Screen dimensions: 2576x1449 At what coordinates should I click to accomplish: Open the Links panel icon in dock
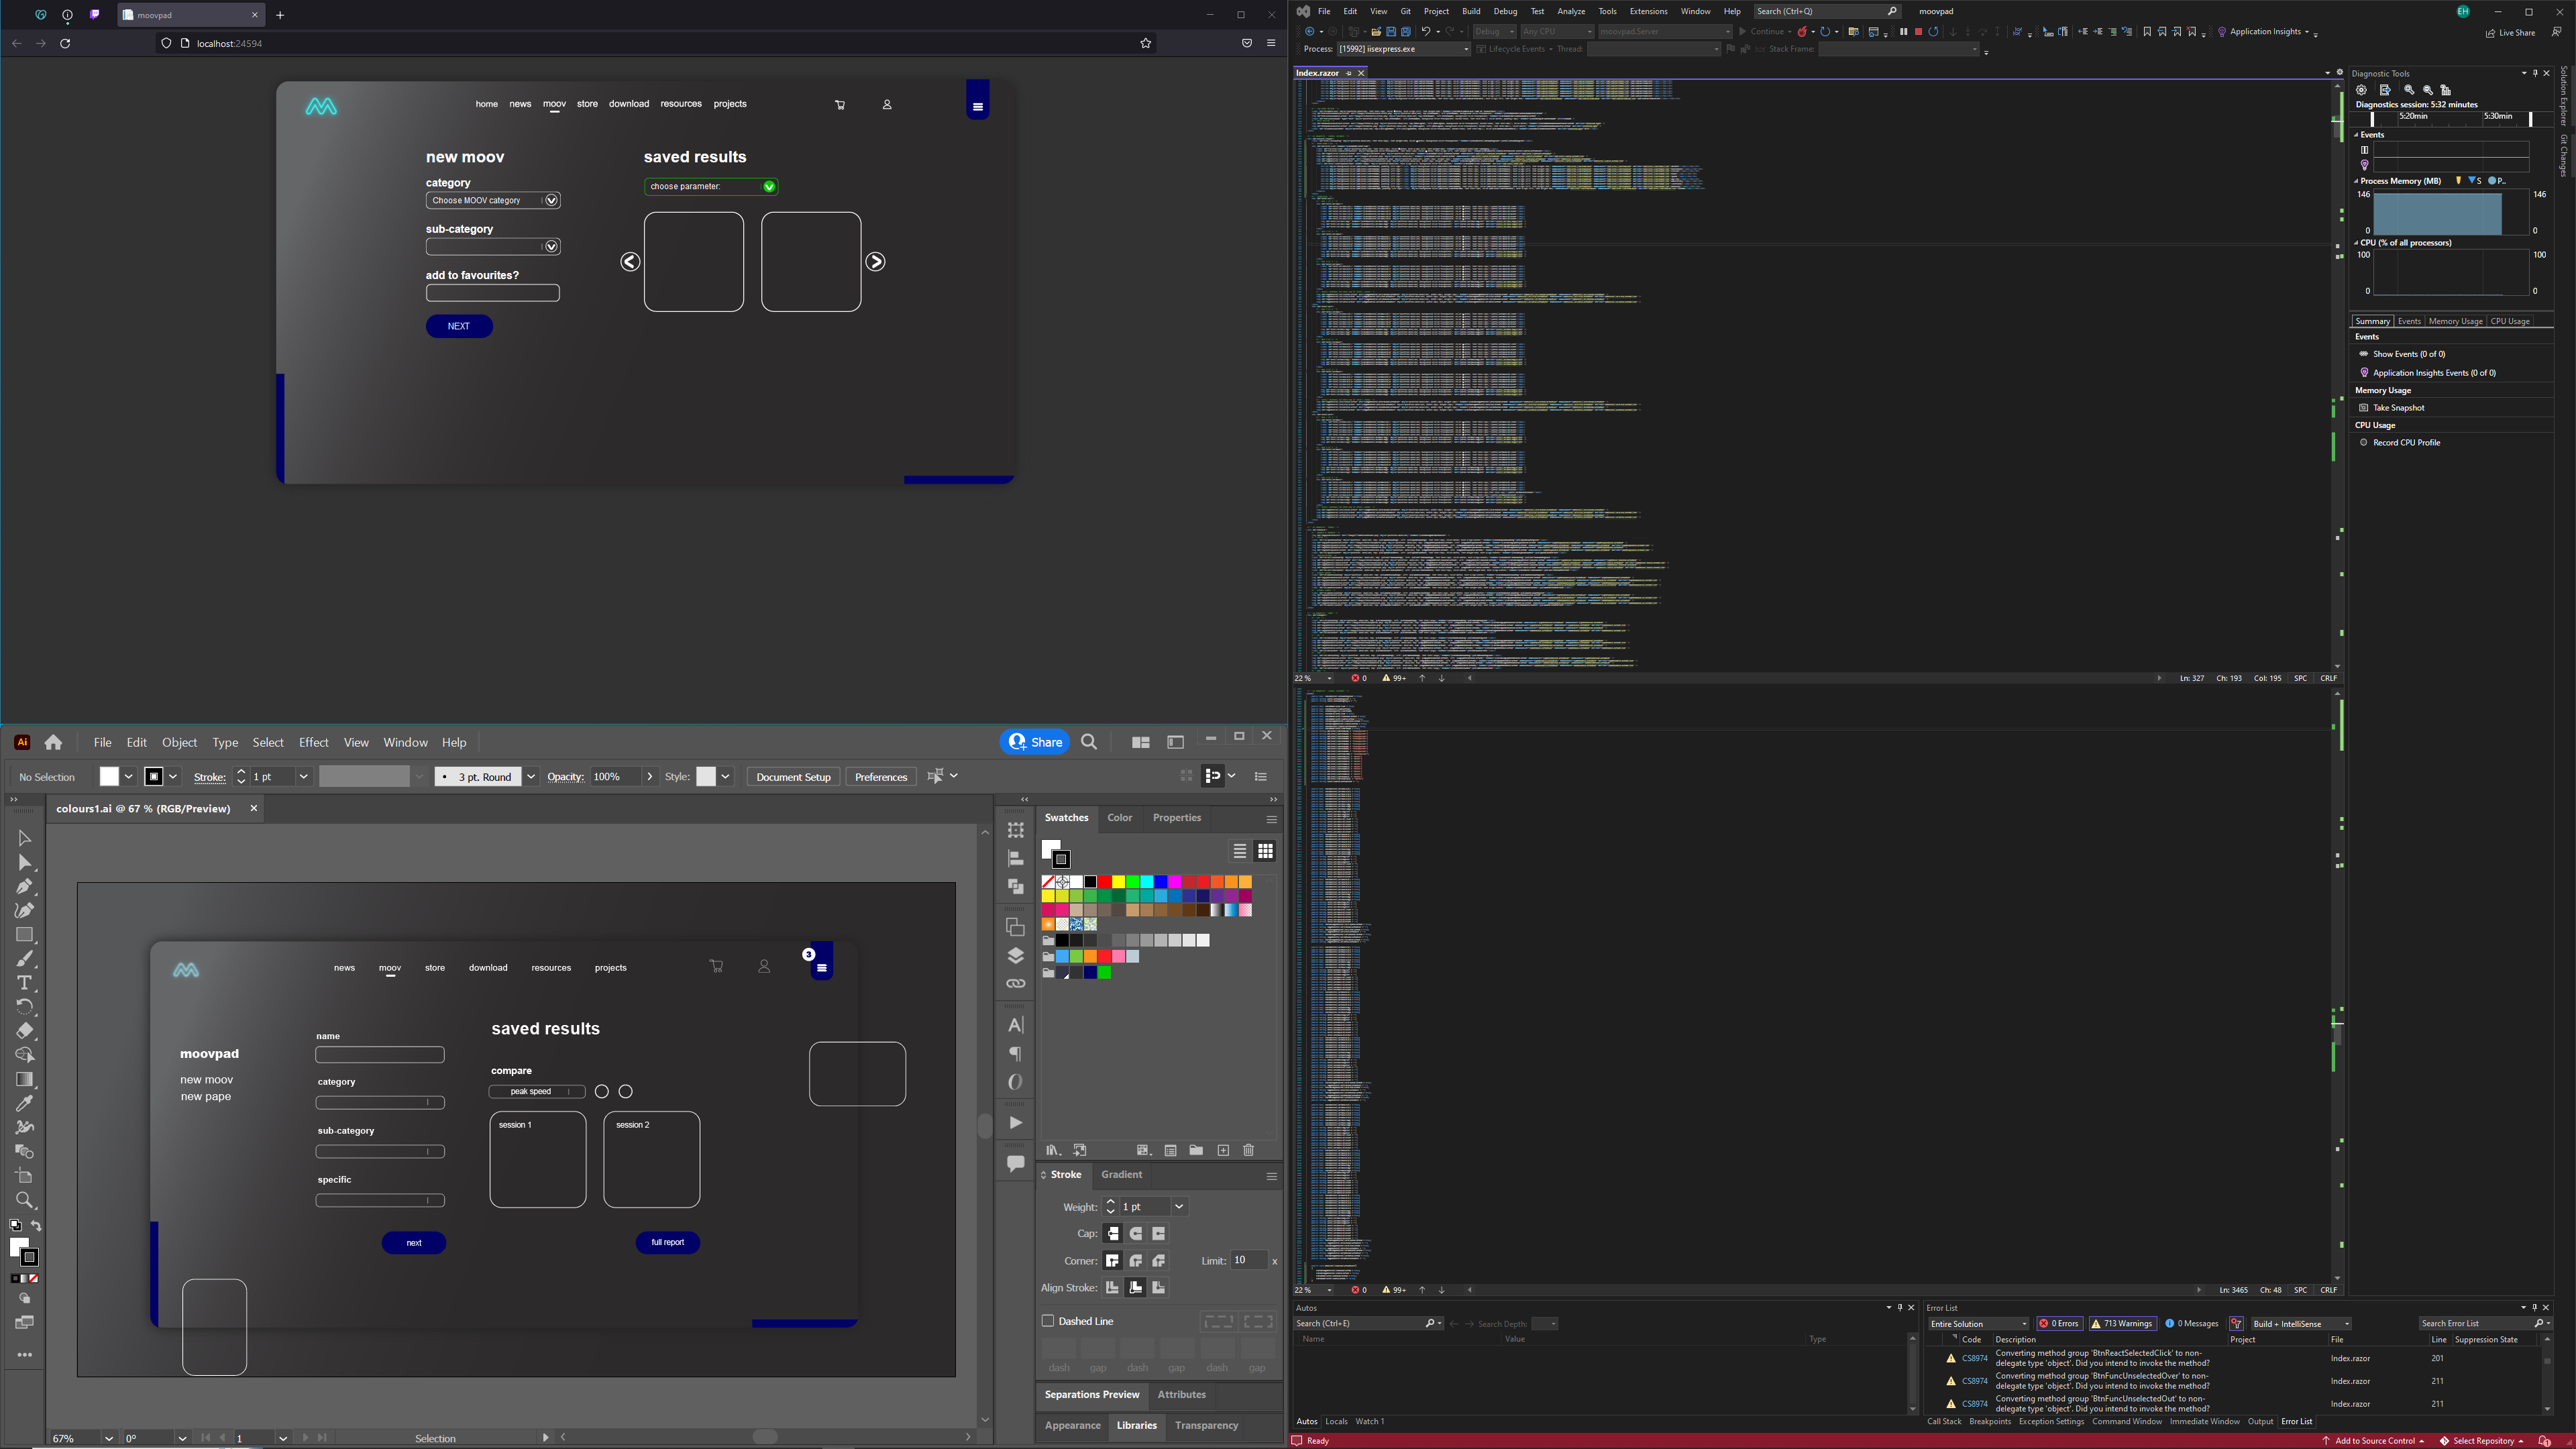[x=1016, y=983]
